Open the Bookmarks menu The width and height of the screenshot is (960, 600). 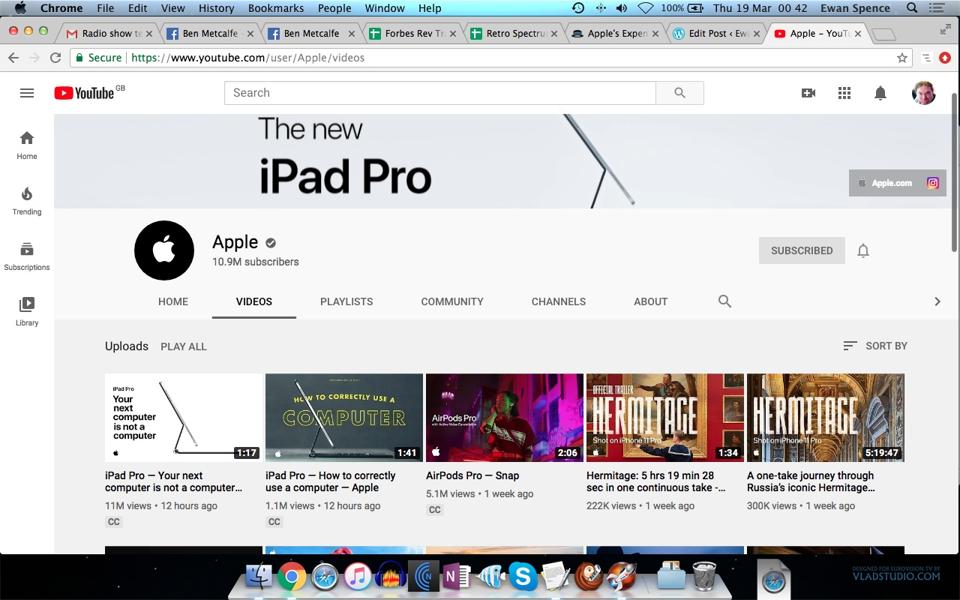tap(276, 8)
